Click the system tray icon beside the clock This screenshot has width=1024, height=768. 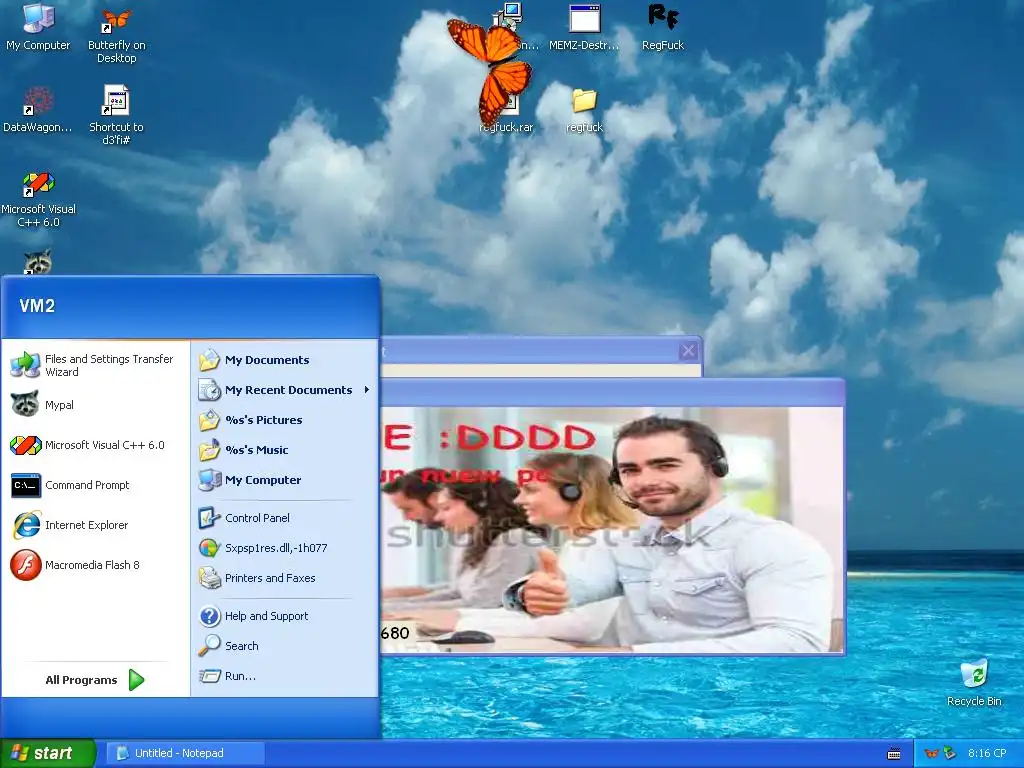tap(950, 753)
